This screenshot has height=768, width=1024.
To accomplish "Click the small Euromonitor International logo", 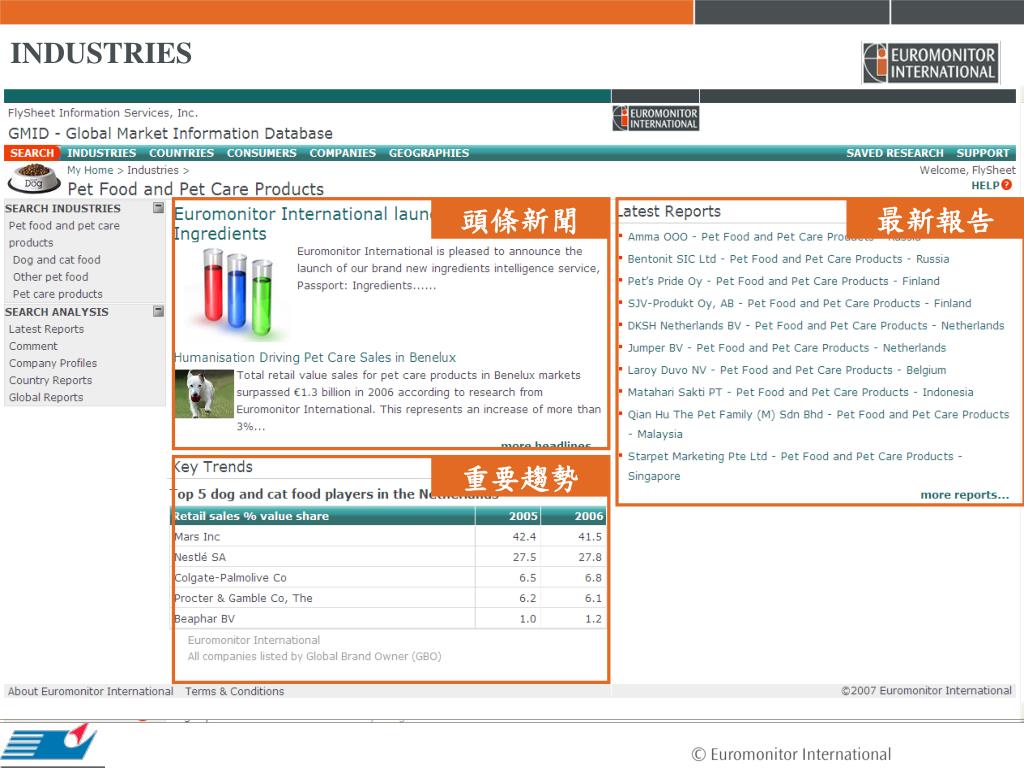I will (x=656, y=118).
